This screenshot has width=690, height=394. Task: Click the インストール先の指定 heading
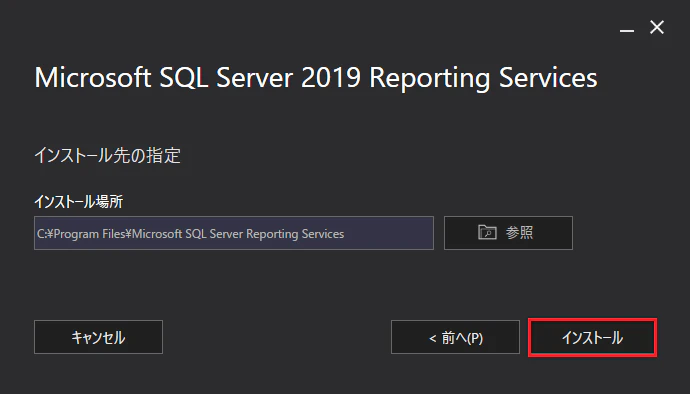pos(108,155)
